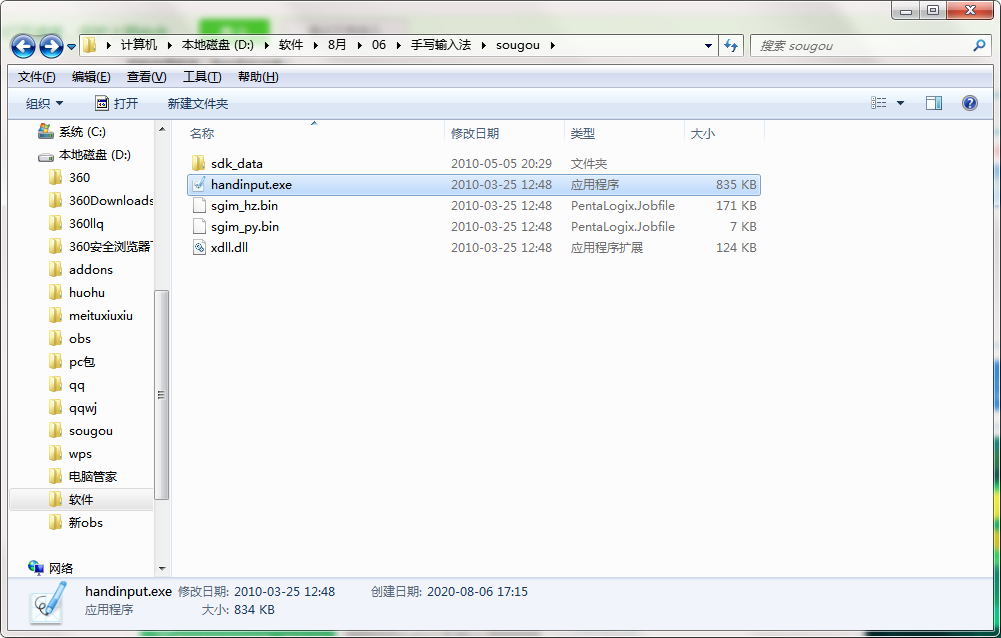Click the handinput.exe date 2010-03-25 12:48
1001x638 pixels.
(501, 185)
